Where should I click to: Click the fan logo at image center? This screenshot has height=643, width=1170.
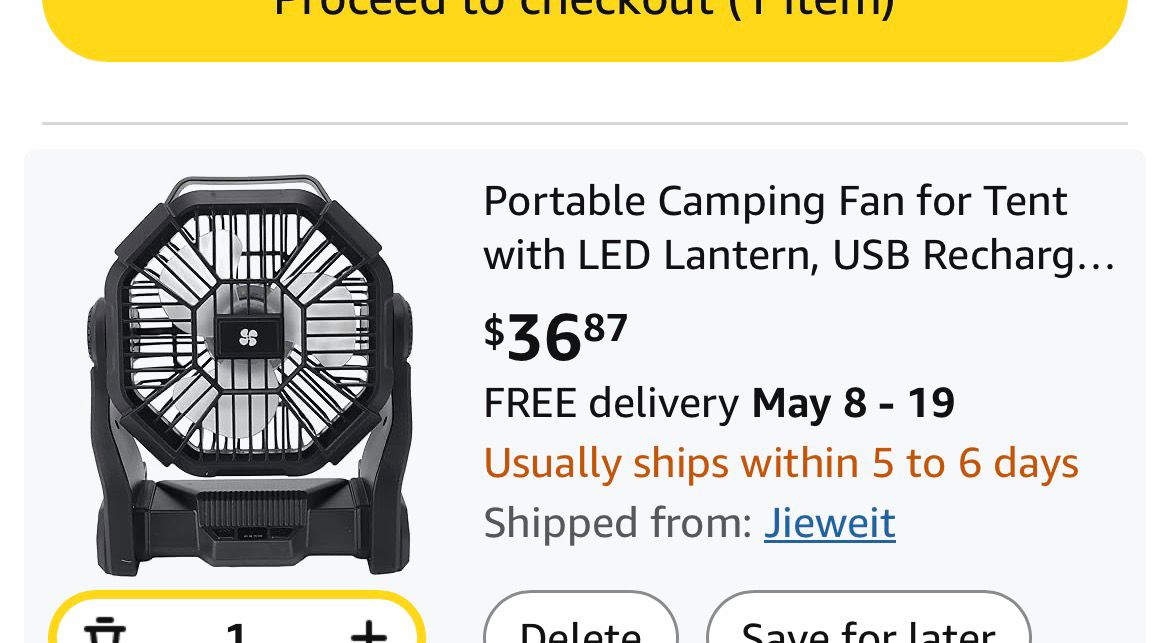[x=249, y=339]
